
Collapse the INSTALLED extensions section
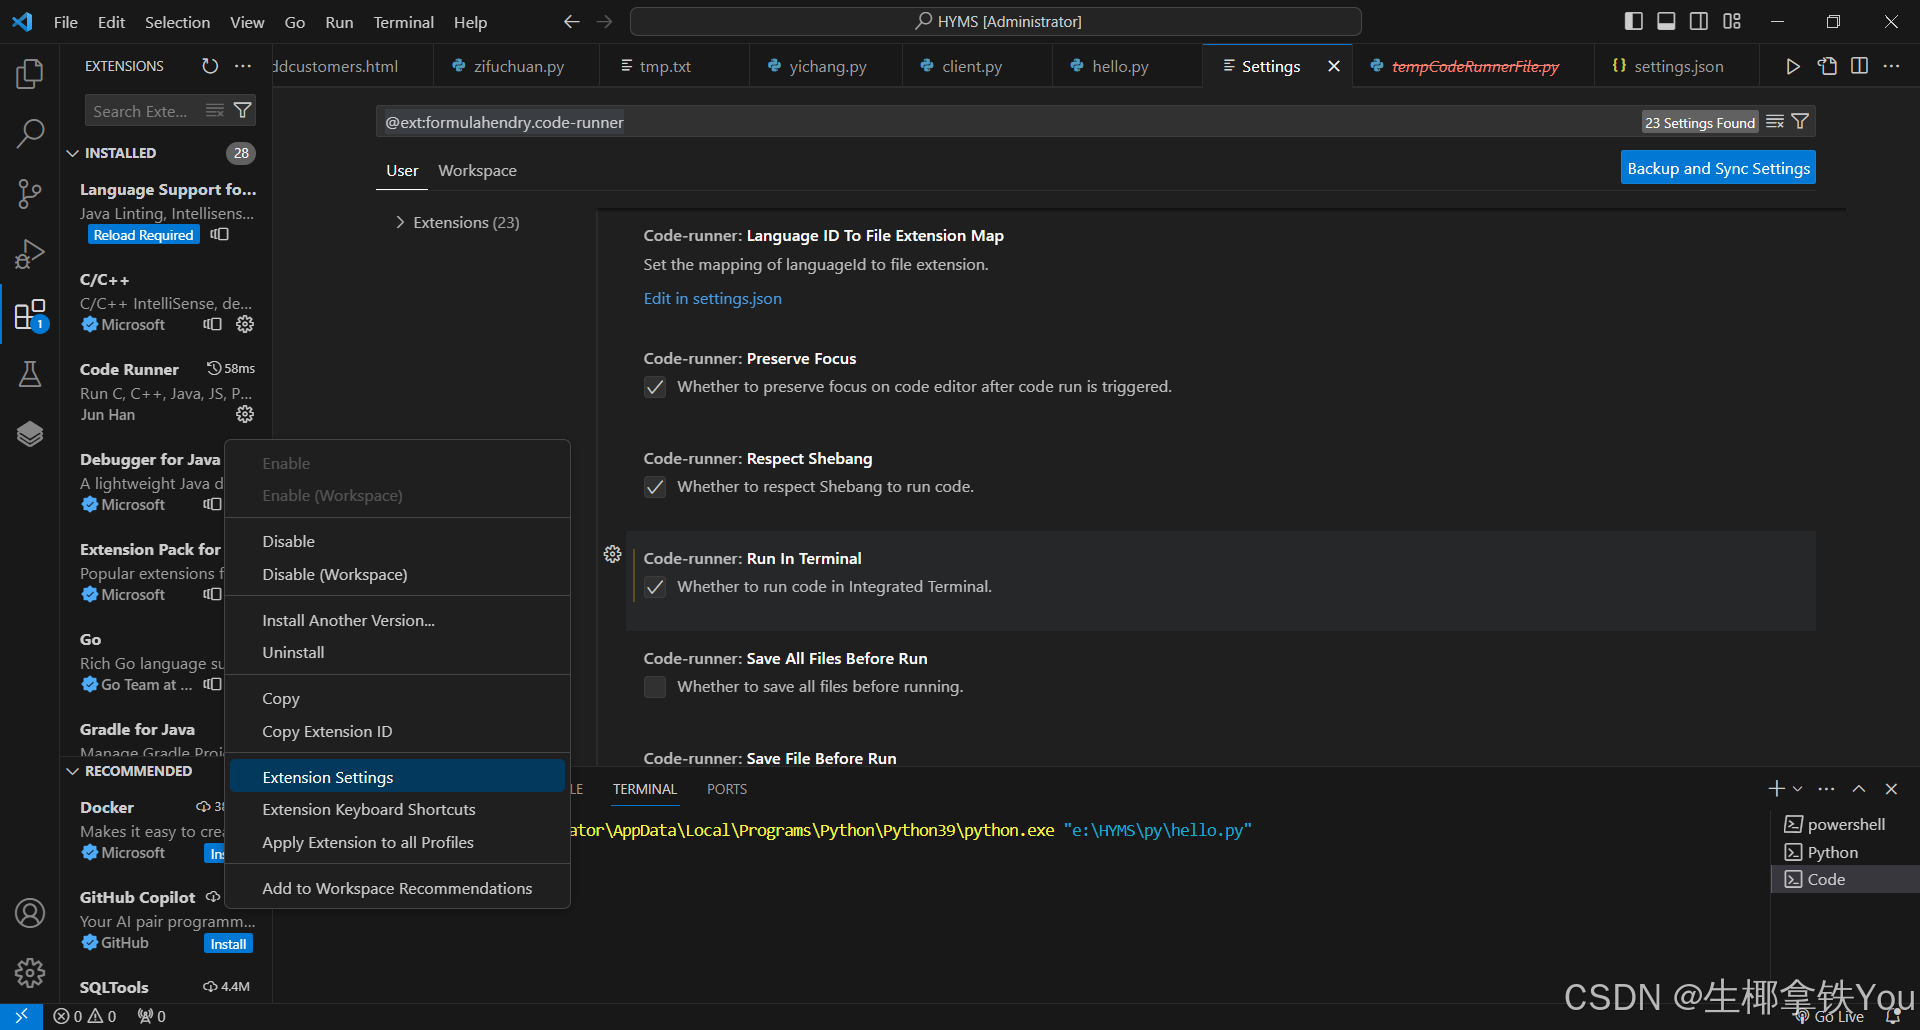pyautogui.click(x=72, y=153)
